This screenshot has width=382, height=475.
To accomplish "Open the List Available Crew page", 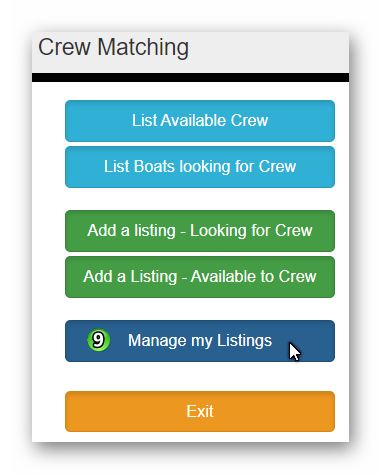I will [200, 121].
